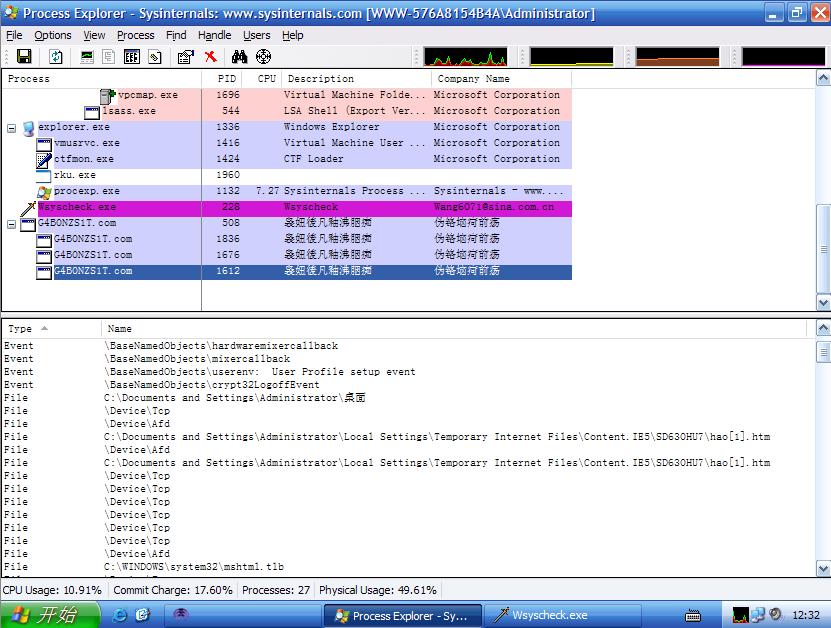The image size is (831, 628).
Task: Open the Handle menu
Action: (214, 35)
